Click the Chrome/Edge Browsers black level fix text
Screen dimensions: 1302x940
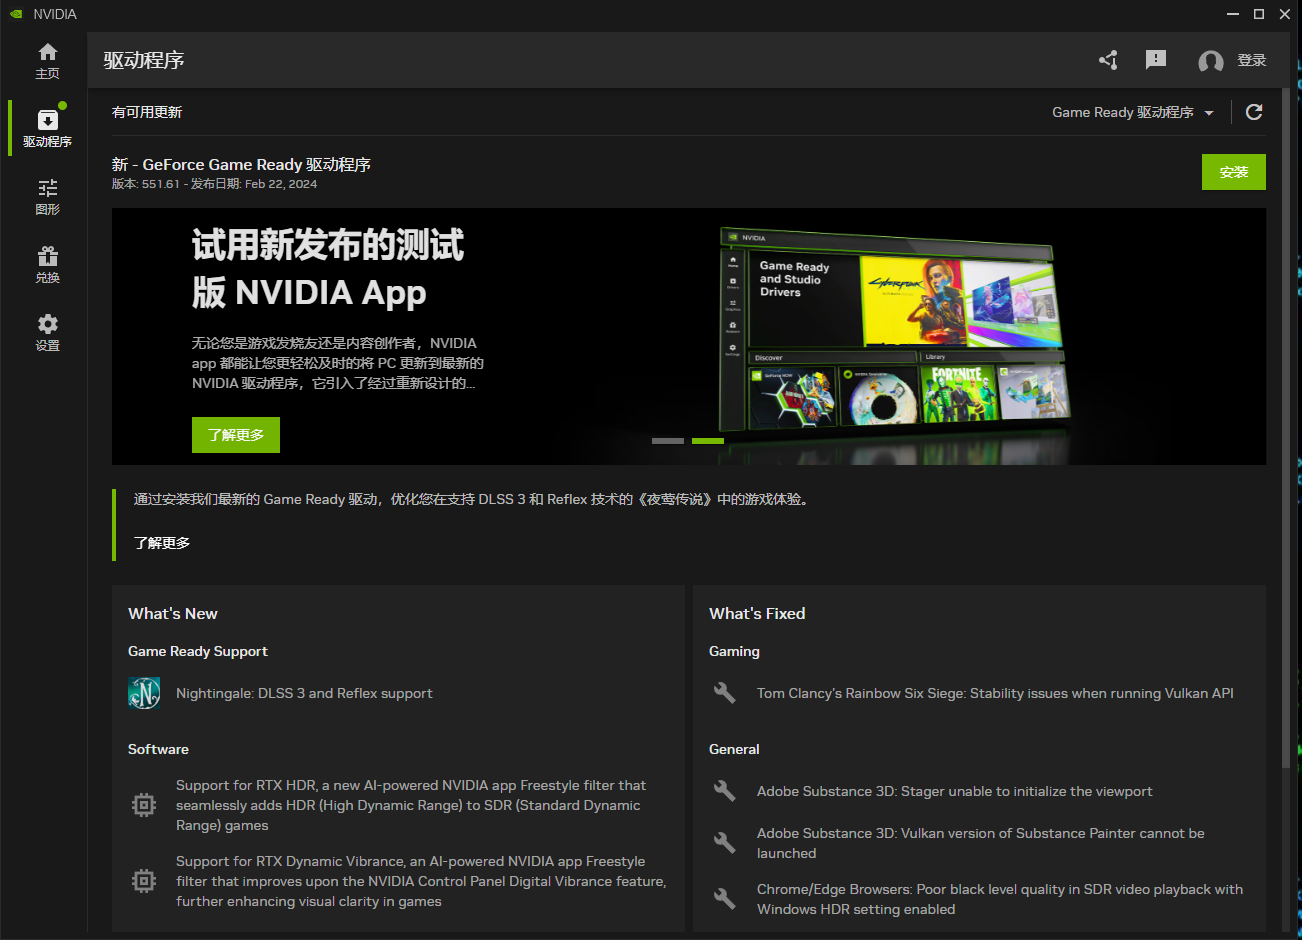(1000, 899)
